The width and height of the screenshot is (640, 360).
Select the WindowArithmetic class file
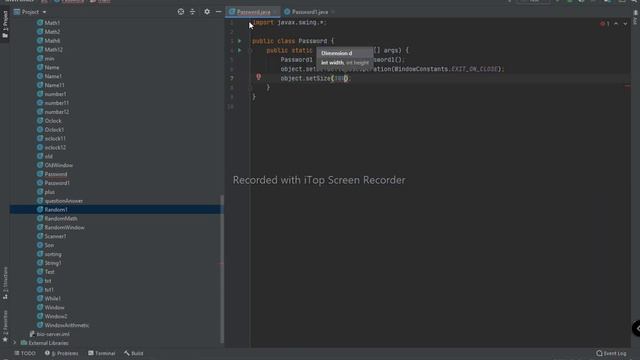pos(63,325)
